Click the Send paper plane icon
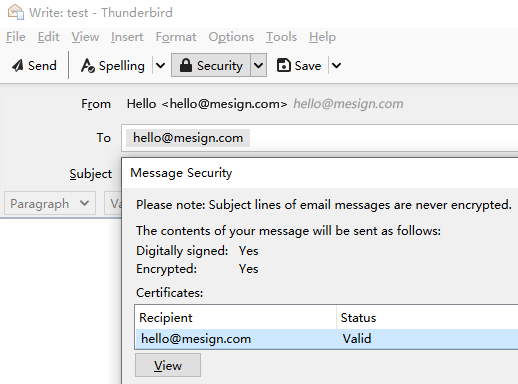The height and width of the screenshot is (384, 518). 18,65
